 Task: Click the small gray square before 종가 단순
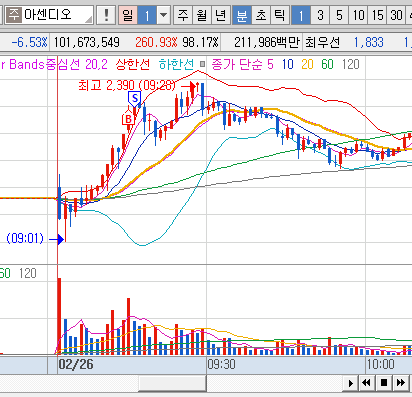[x=202, y=64]
